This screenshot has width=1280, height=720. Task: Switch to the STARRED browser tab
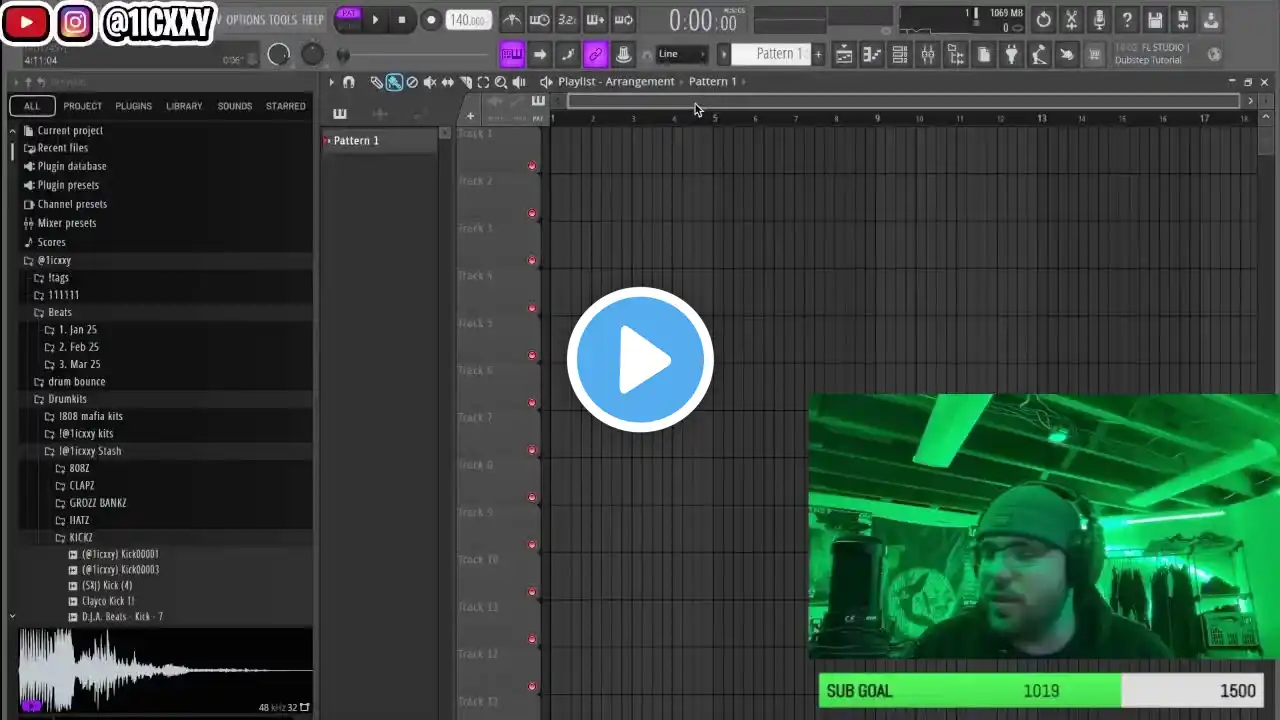click(286, 106)
